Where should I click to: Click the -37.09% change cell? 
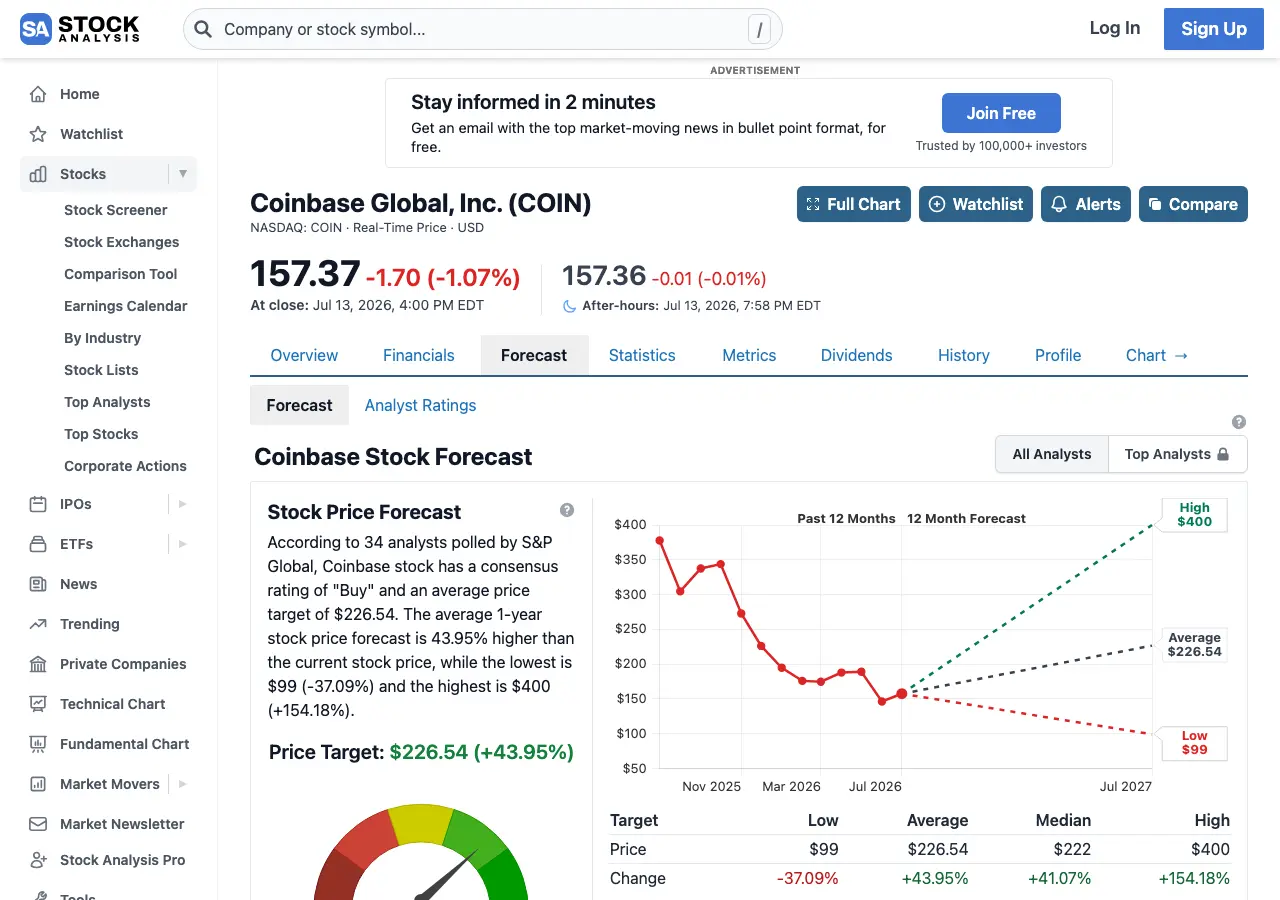pos(808,878)
